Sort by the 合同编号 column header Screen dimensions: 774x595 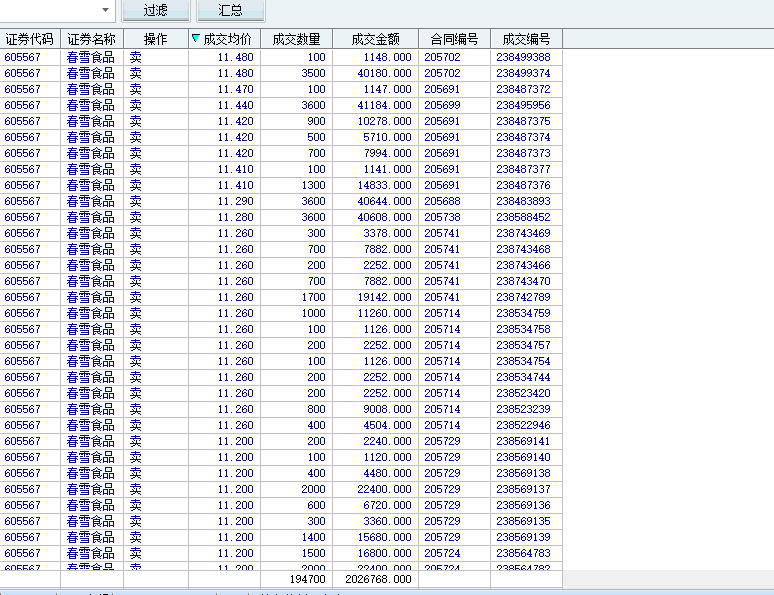click(455, 39)
